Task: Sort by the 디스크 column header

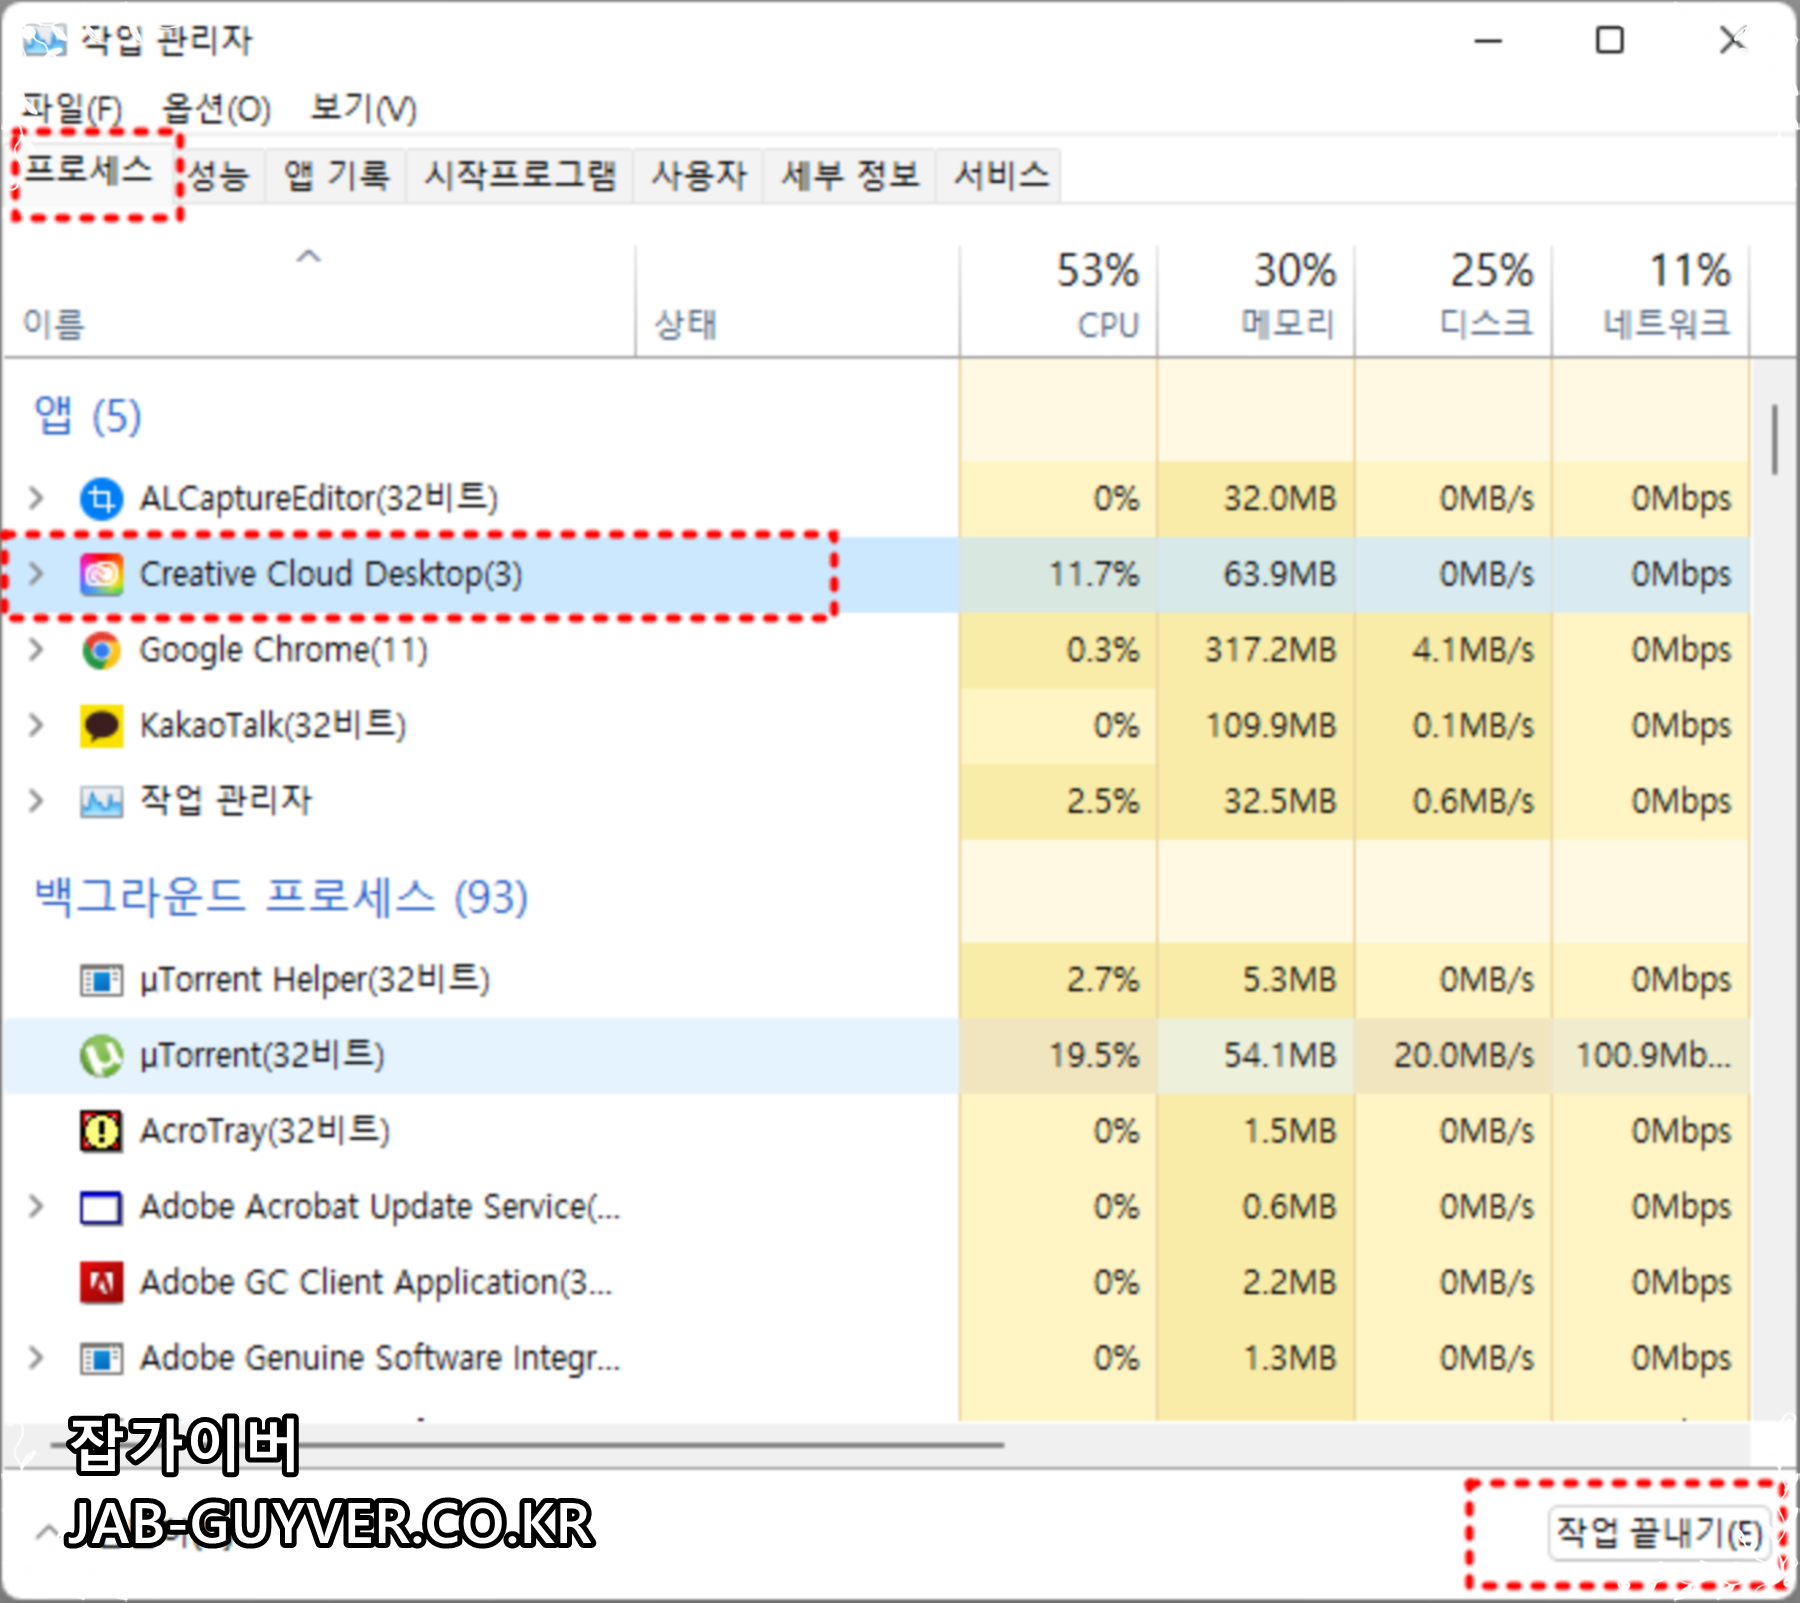Action: [x=1453, y=300]
